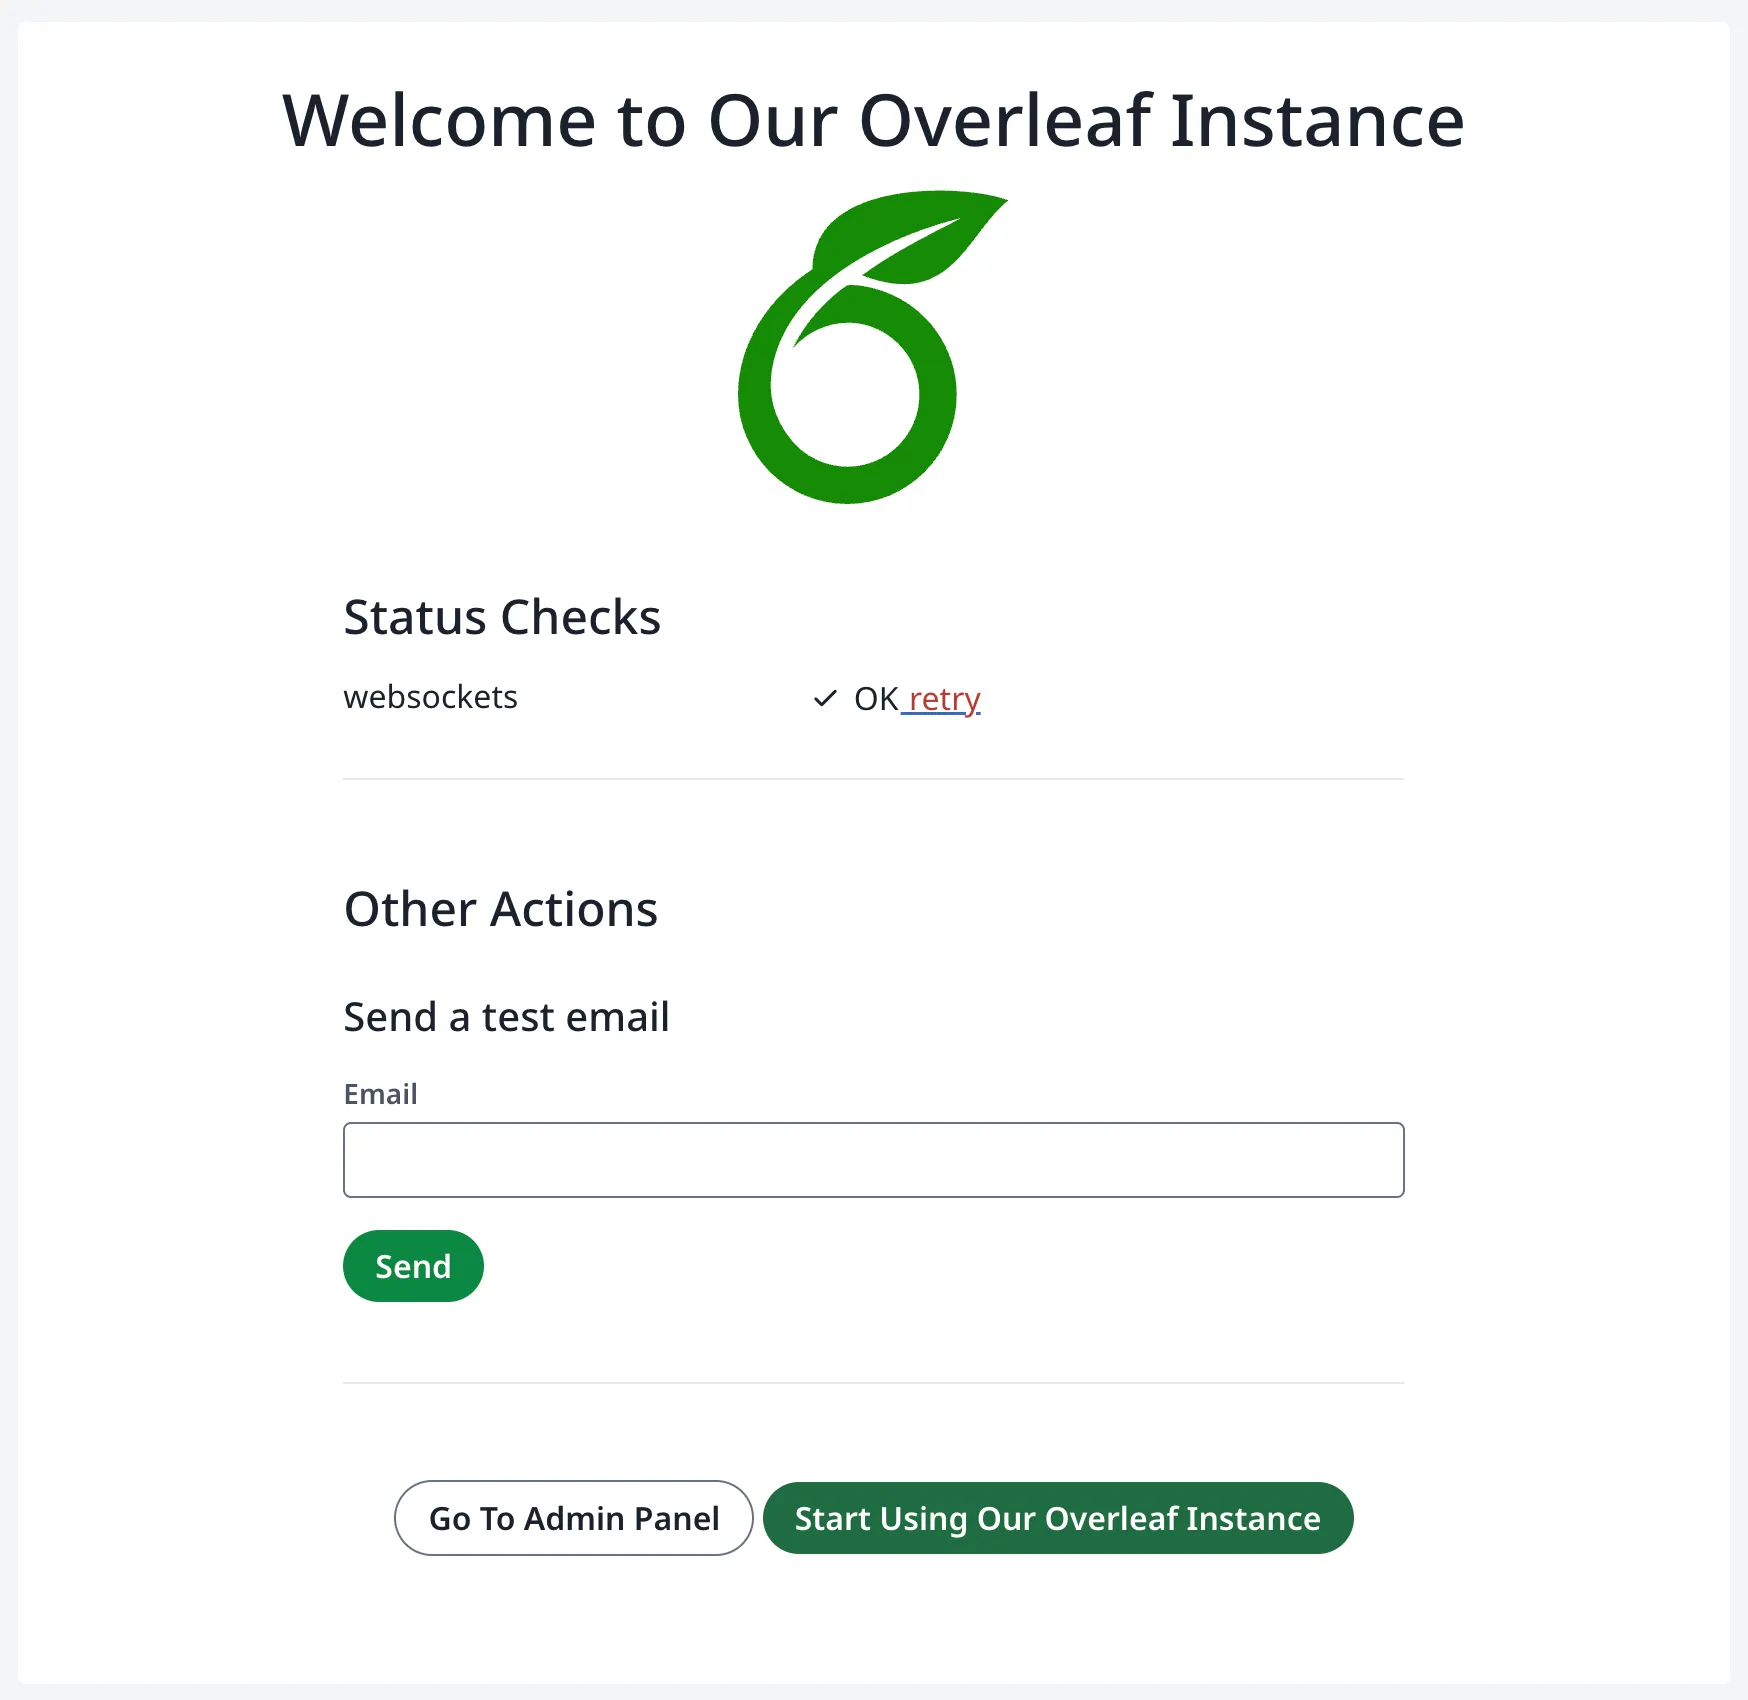1748x1700 pixels.
Task: Click the Other Actions heading
Action: 501,909
